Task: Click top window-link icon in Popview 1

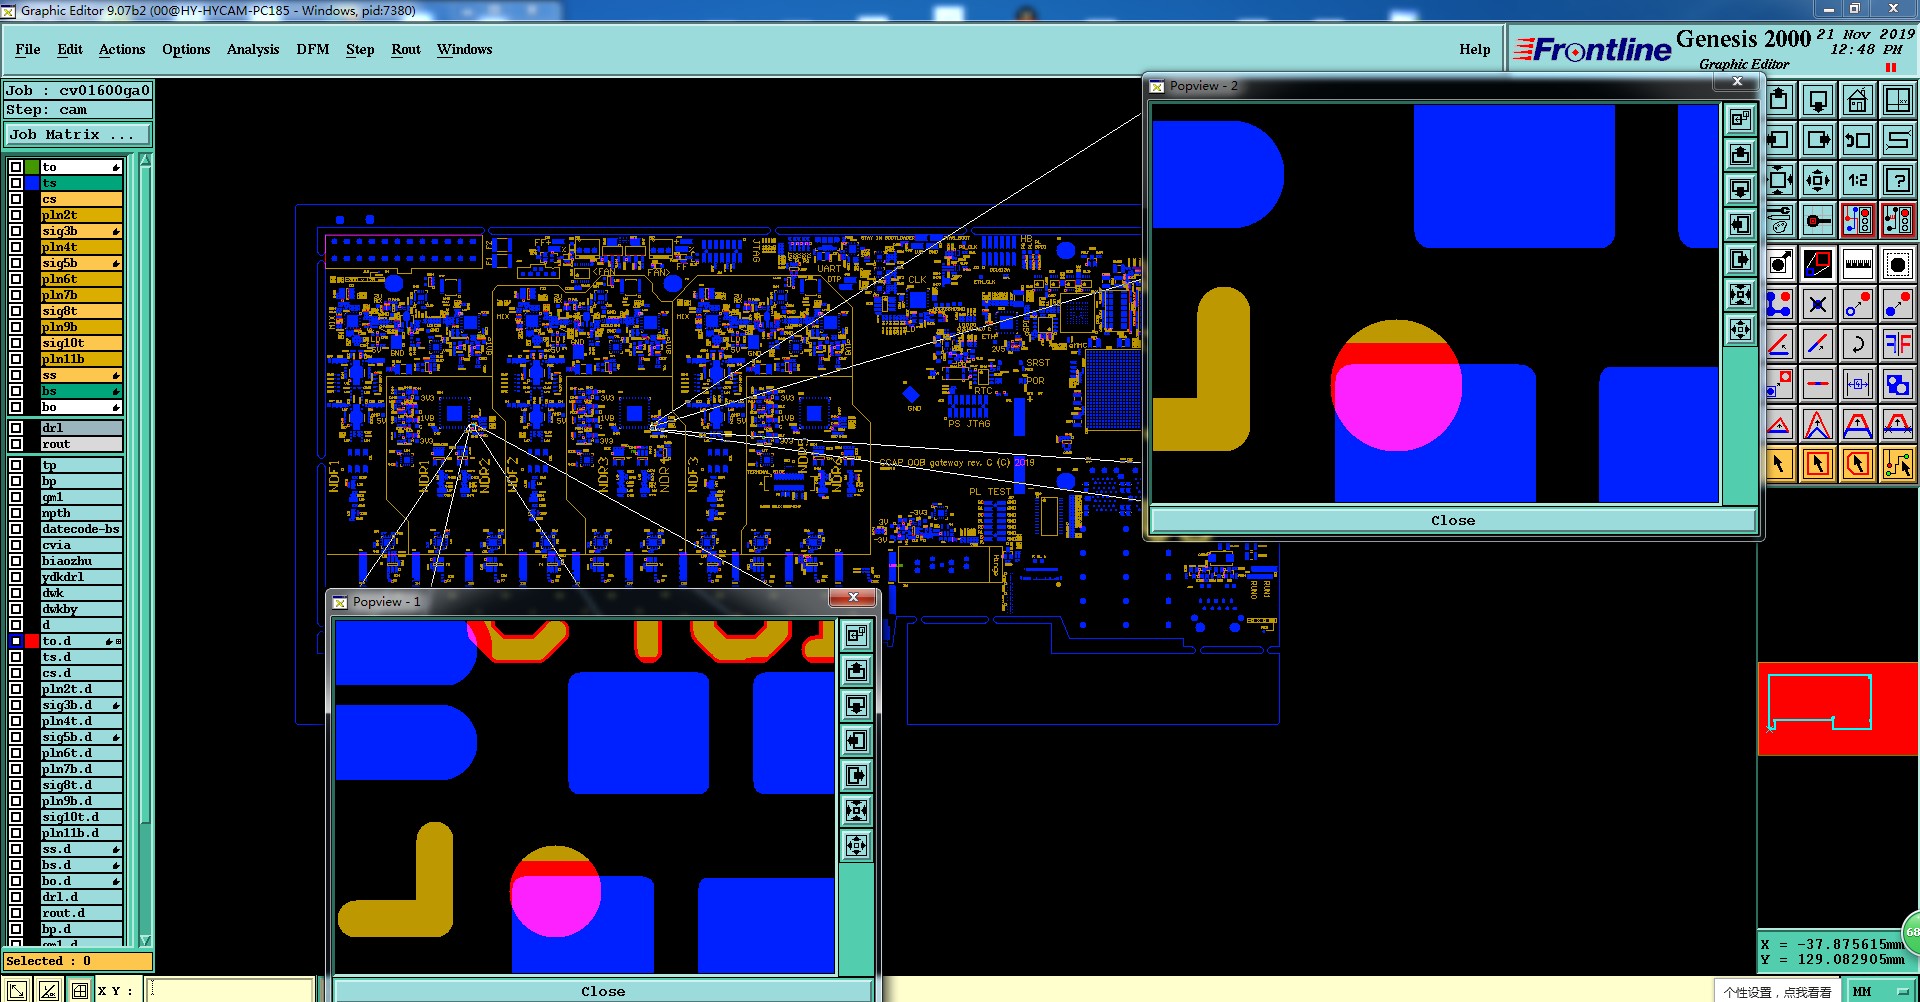Action: click(x=856, y=635)
